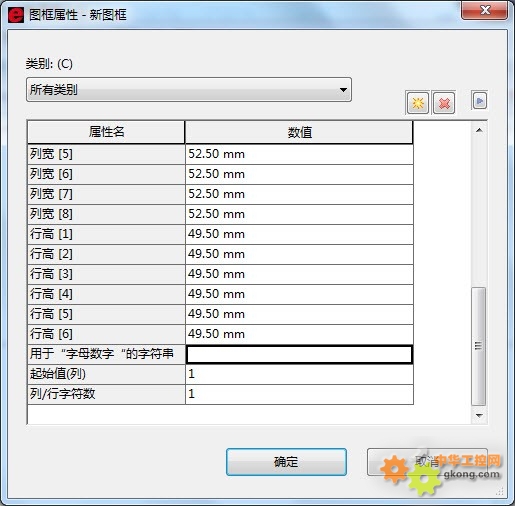Click the value field for 用于字母数字的字符串
515x506 pixels.
299,354
